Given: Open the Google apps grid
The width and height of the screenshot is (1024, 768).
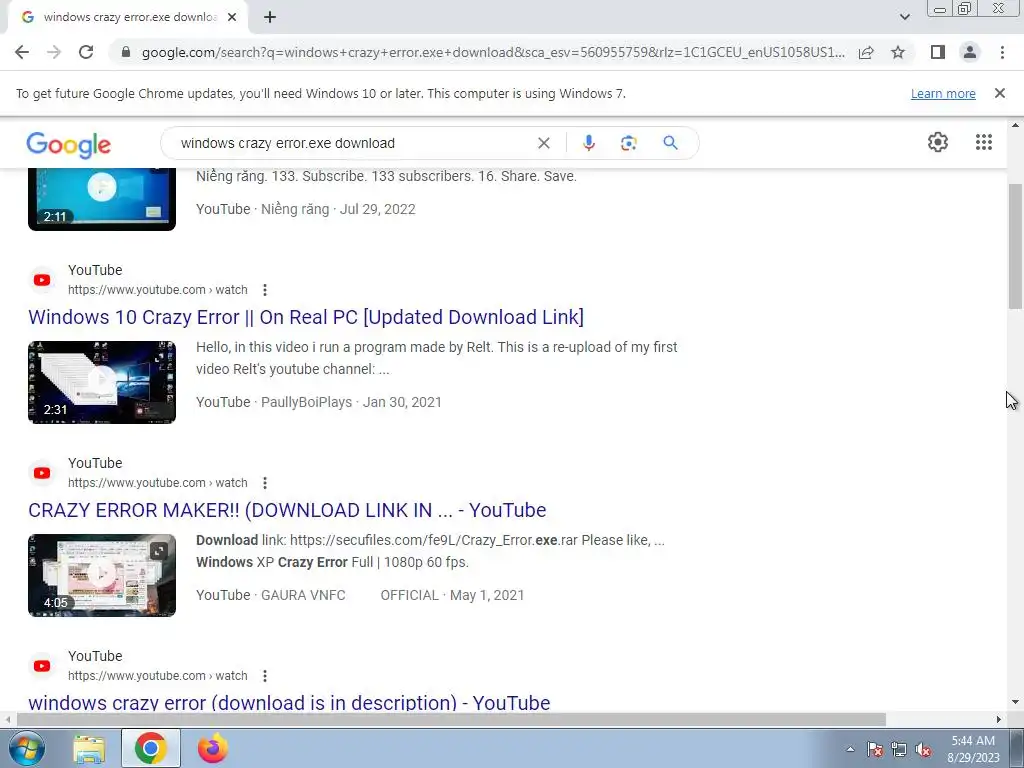Looking at the screenshot, I should point(984,142).
